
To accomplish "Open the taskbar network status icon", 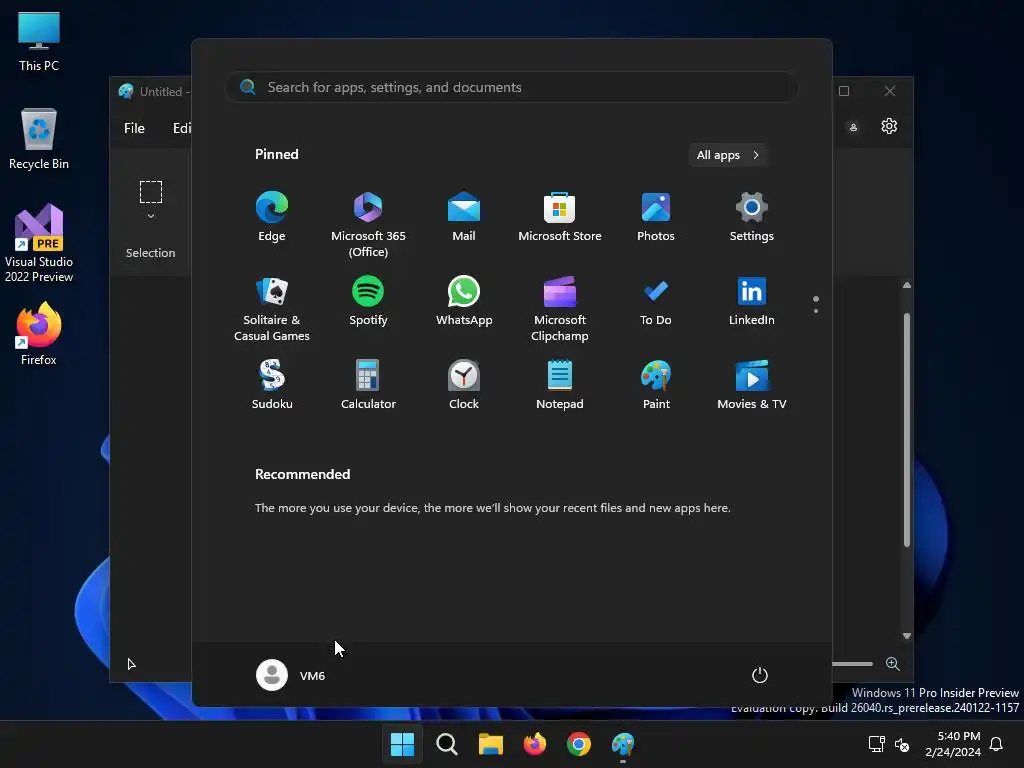I will 876,744.
